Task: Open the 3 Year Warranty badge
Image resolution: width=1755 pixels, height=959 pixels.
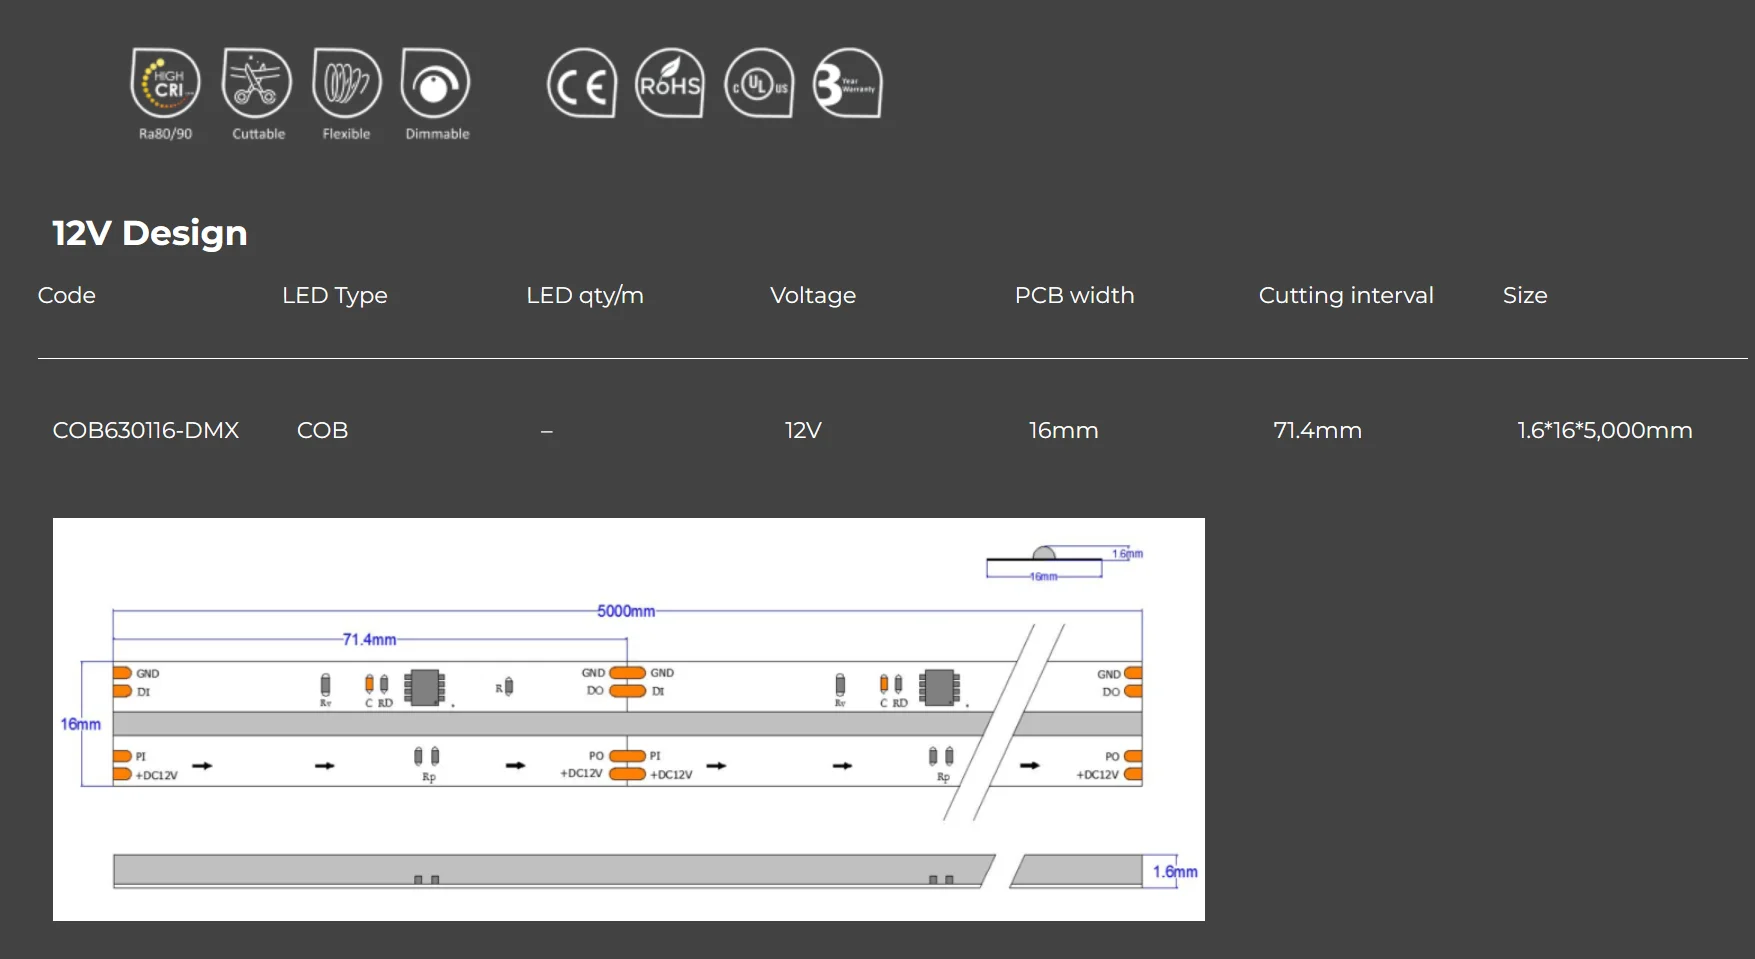Action: click(x=846, y=84)
